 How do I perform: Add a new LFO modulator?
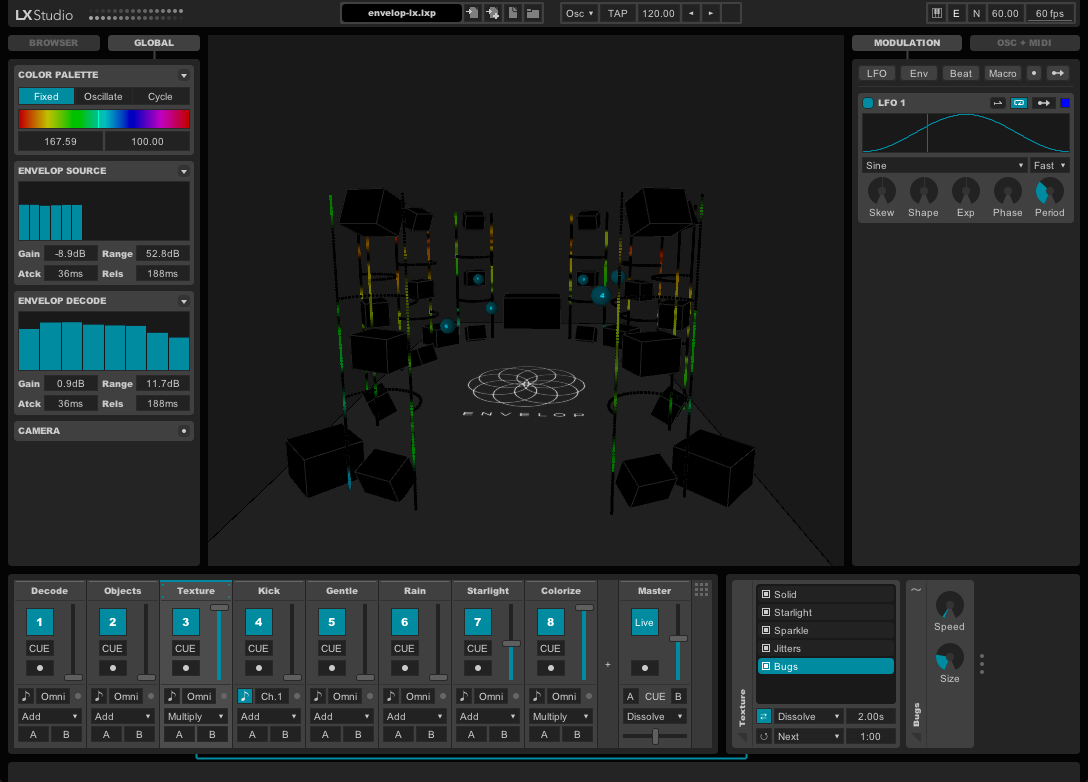tap(876, 73)
